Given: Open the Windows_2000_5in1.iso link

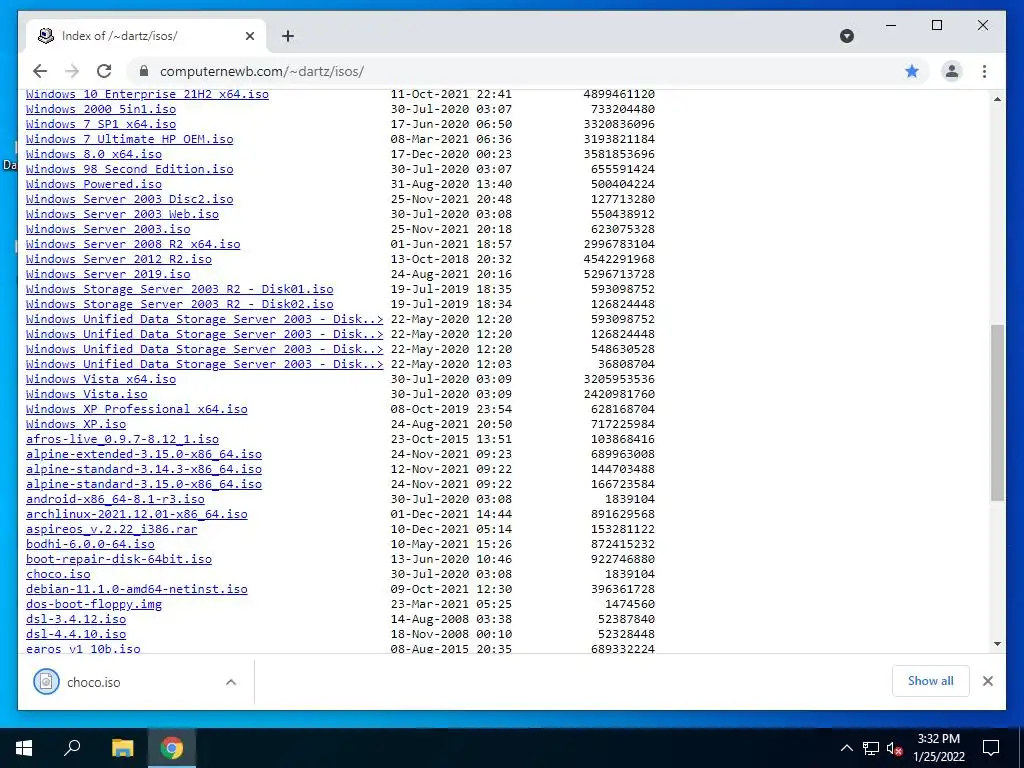Looking at the screenshot, I should tap(101, 109).
